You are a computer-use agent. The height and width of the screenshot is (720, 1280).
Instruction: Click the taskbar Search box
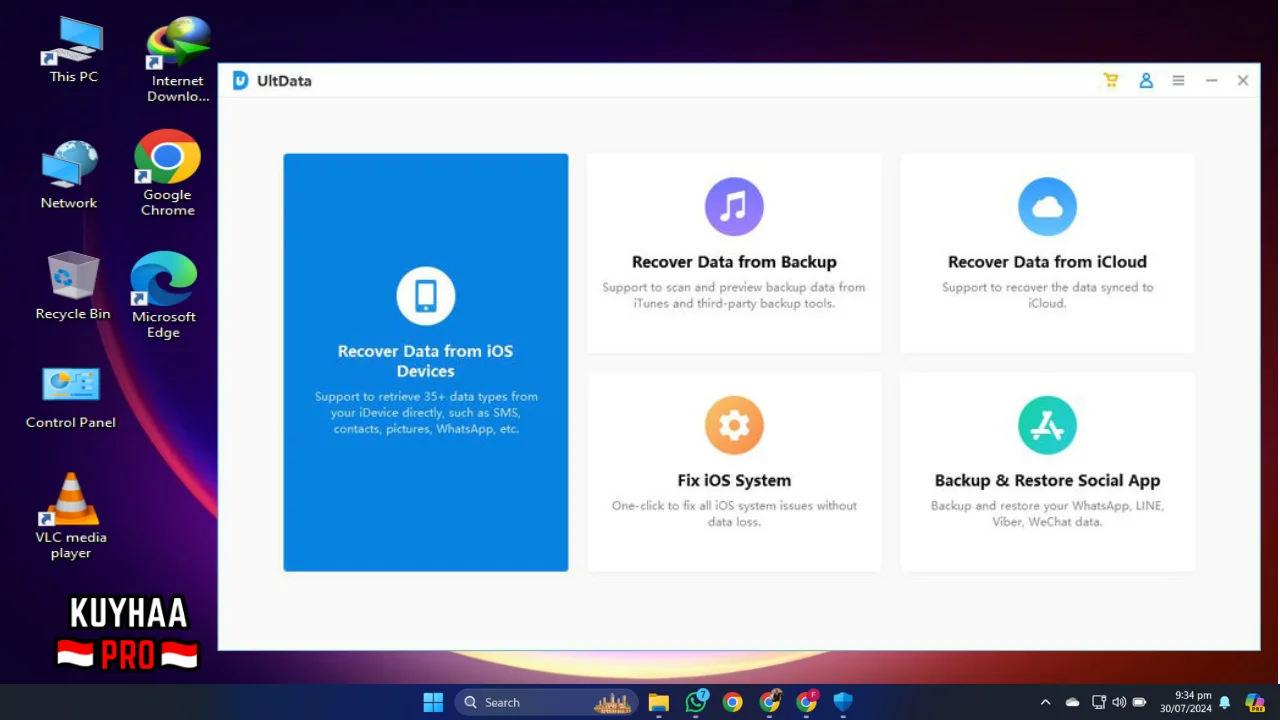tap(547, 702)
